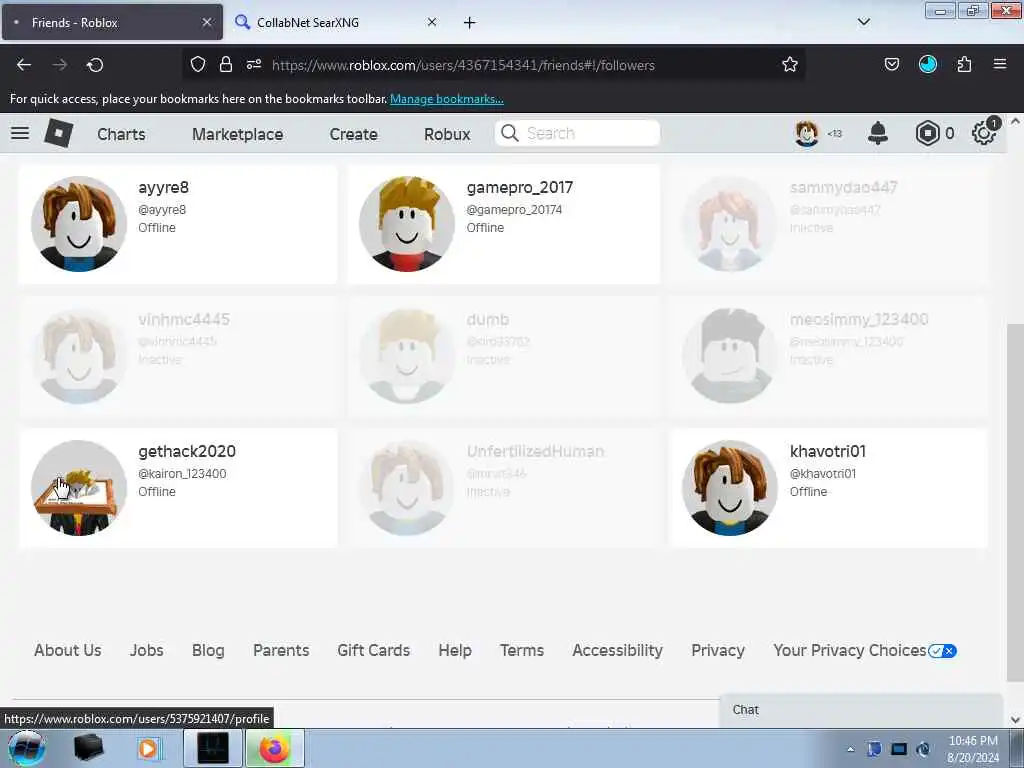The width and height of the screenshot is (1024, 768).
Task: Click the Firefox taskbar icon
Action: pyautogui.click(x=274, y=748)
